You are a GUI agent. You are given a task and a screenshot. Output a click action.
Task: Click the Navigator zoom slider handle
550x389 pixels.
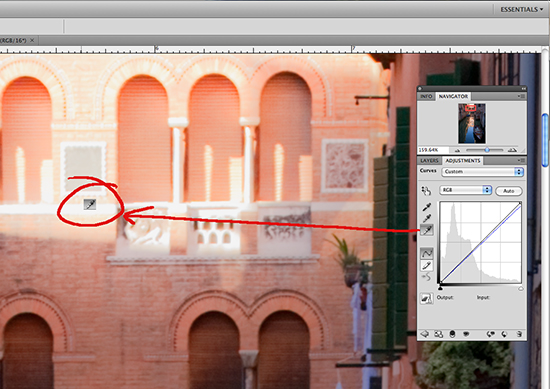(x=487, y=150)
